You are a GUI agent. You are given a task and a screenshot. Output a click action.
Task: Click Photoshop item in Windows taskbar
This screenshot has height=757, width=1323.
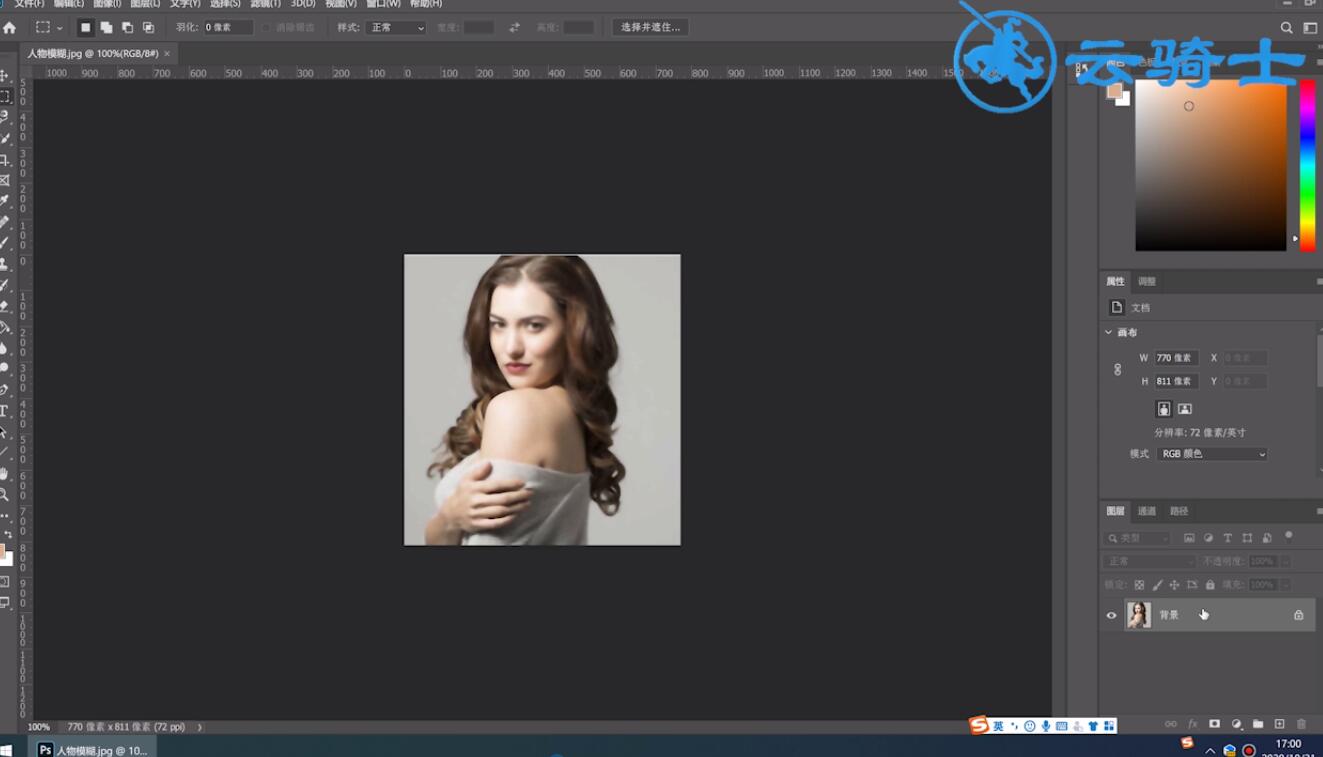[92, 749]
